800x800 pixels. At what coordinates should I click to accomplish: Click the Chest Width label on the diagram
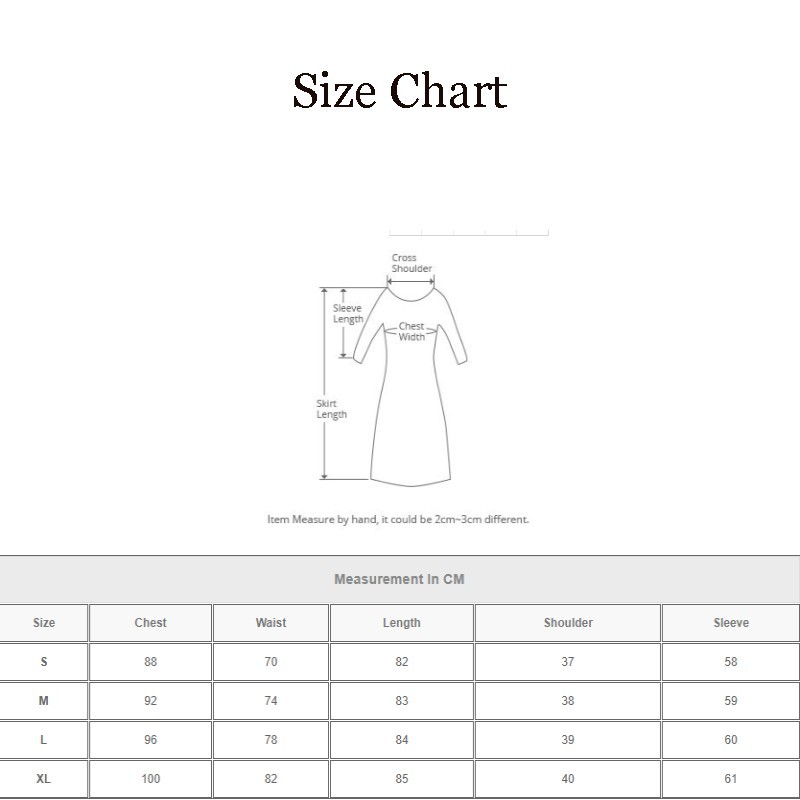coord(411,330)
